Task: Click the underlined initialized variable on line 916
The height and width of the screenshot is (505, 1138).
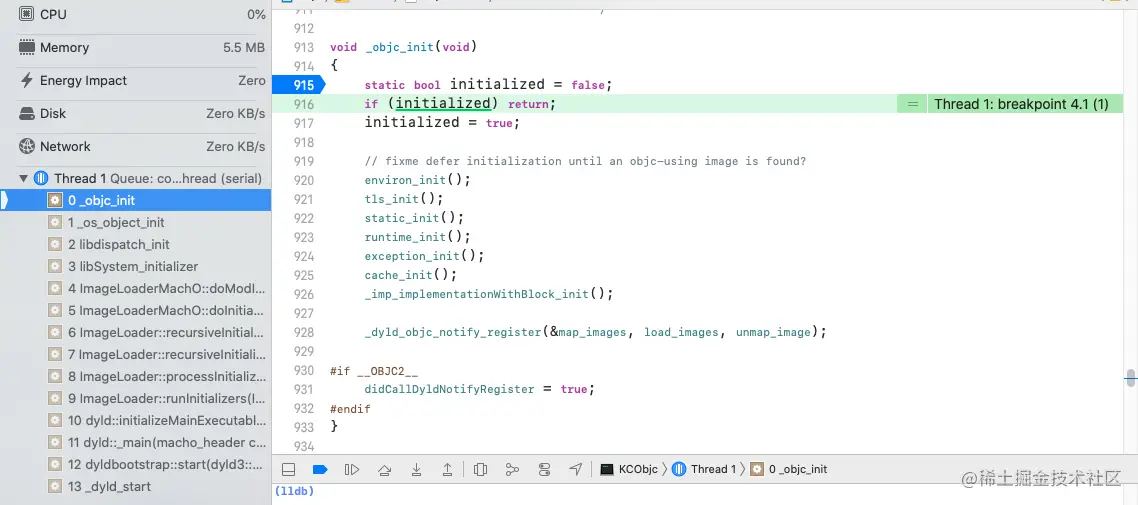Action: pyautogui.click(x=443, y=104)
